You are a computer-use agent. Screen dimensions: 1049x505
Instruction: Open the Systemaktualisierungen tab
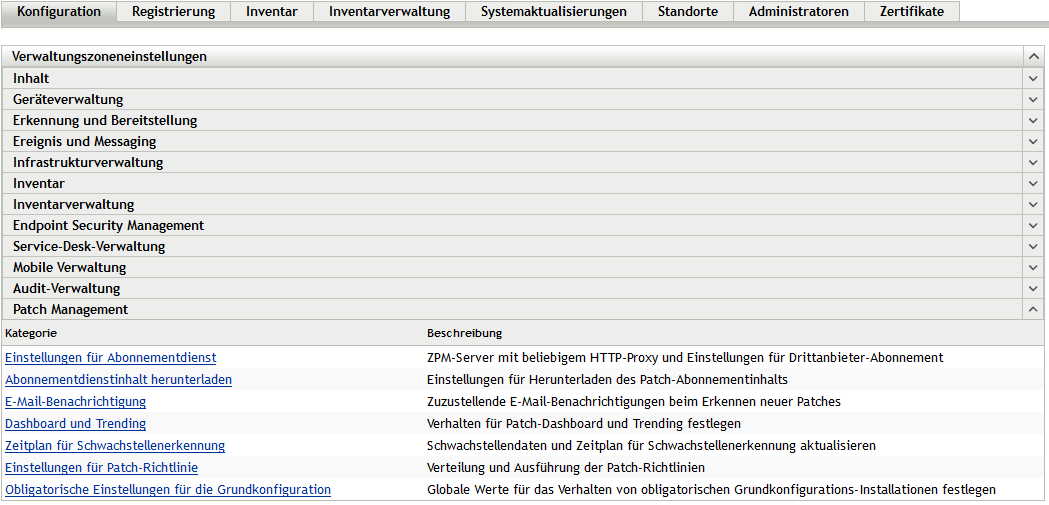(x=553, y=12)
